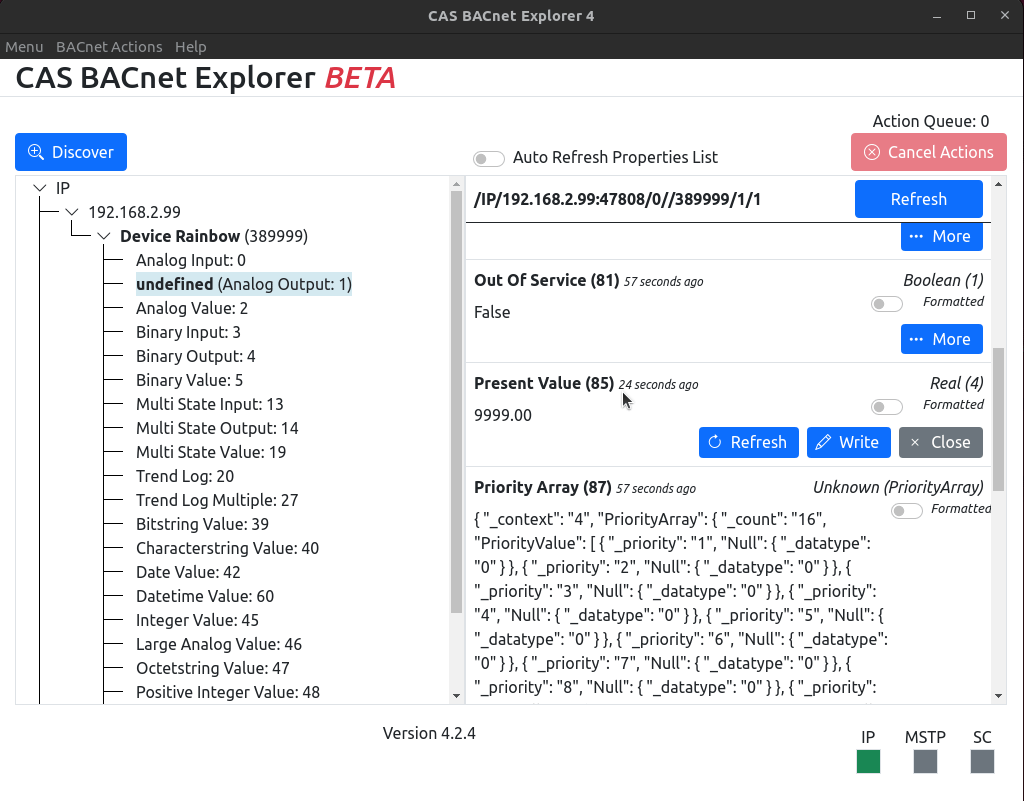Click the Cancel Actions circle-x icon
1024x801 pixels.
point(872,152)
